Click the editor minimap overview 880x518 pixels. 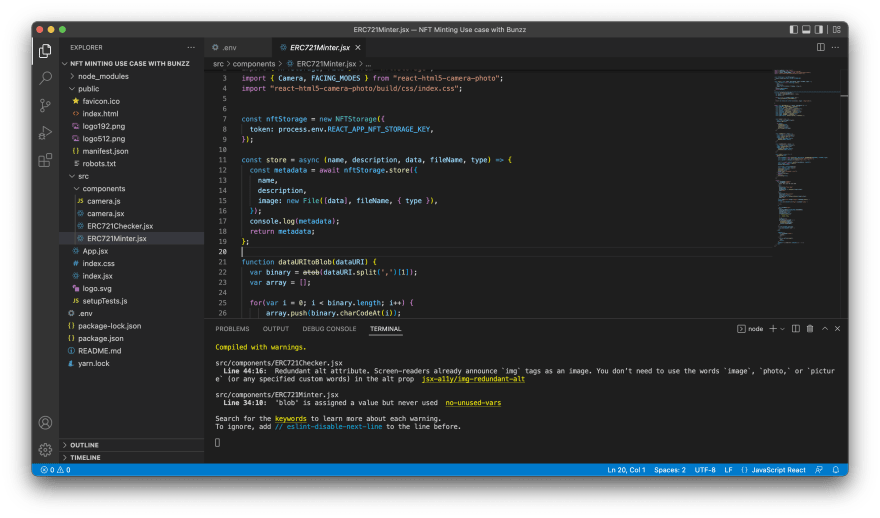click(806, 157)
